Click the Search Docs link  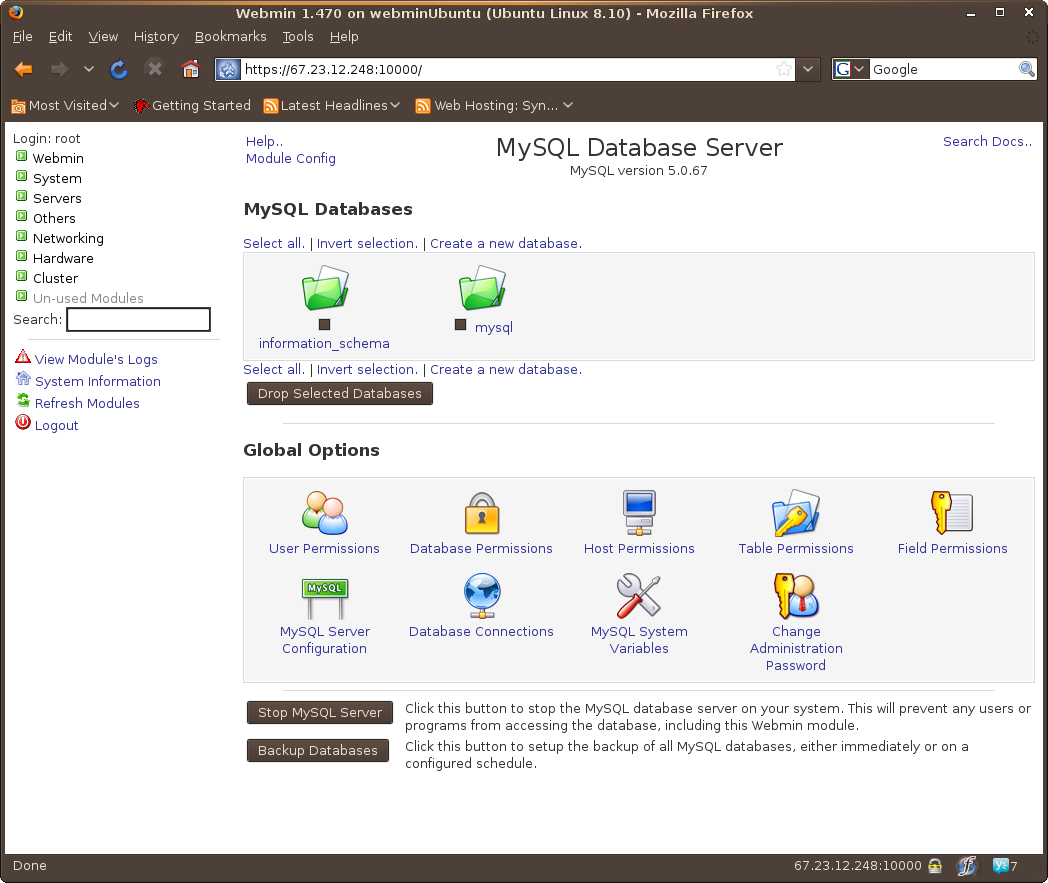[x=987, y=142]
